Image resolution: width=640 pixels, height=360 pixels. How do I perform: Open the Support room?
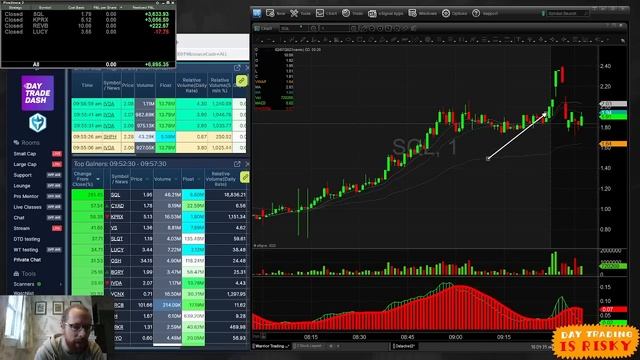click(x=22, y=175)
